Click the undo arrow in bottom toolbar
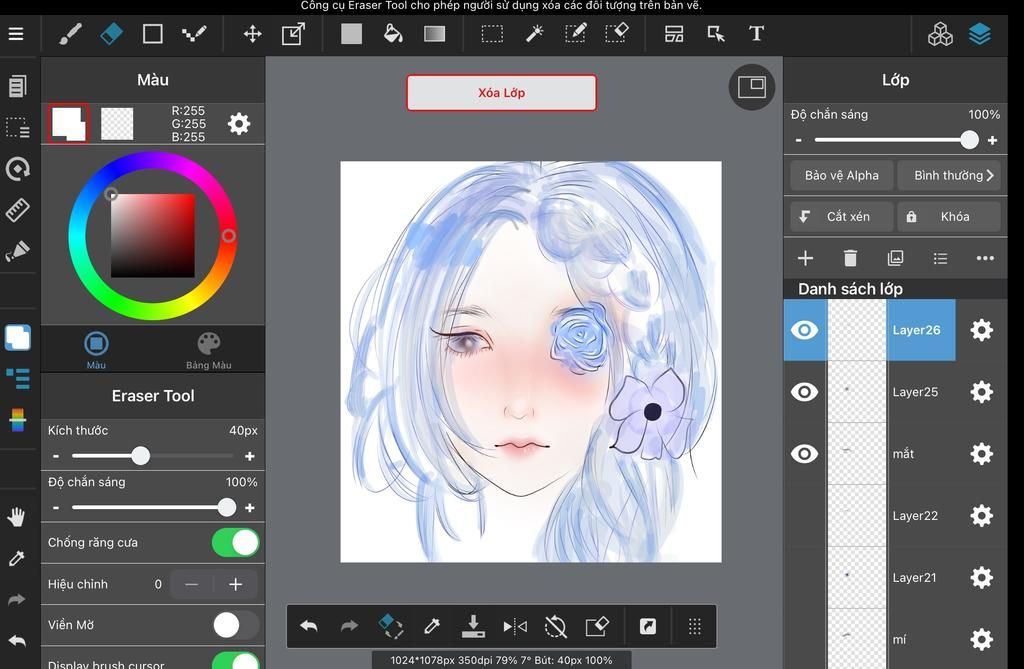 pos(309,627)
